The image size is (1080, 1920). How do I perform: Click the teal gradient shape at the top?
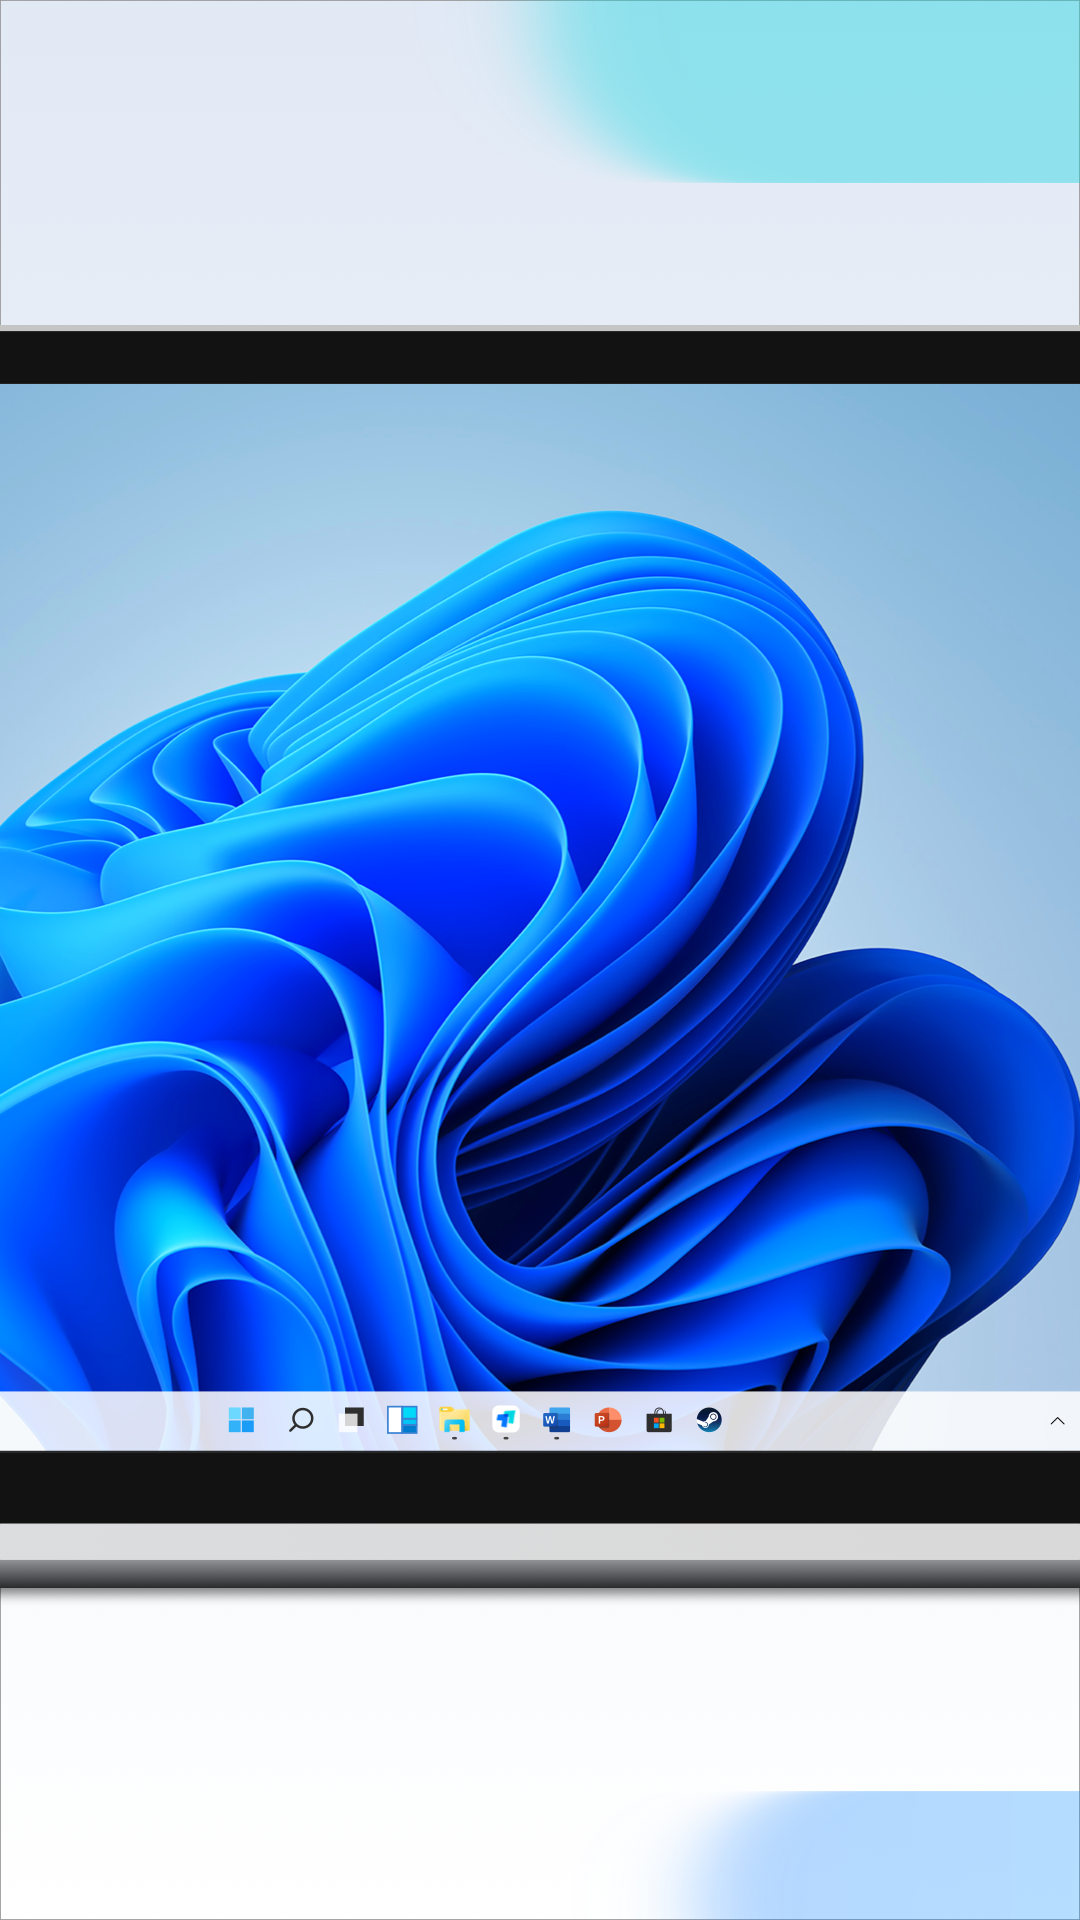click(x=850, y=90)
